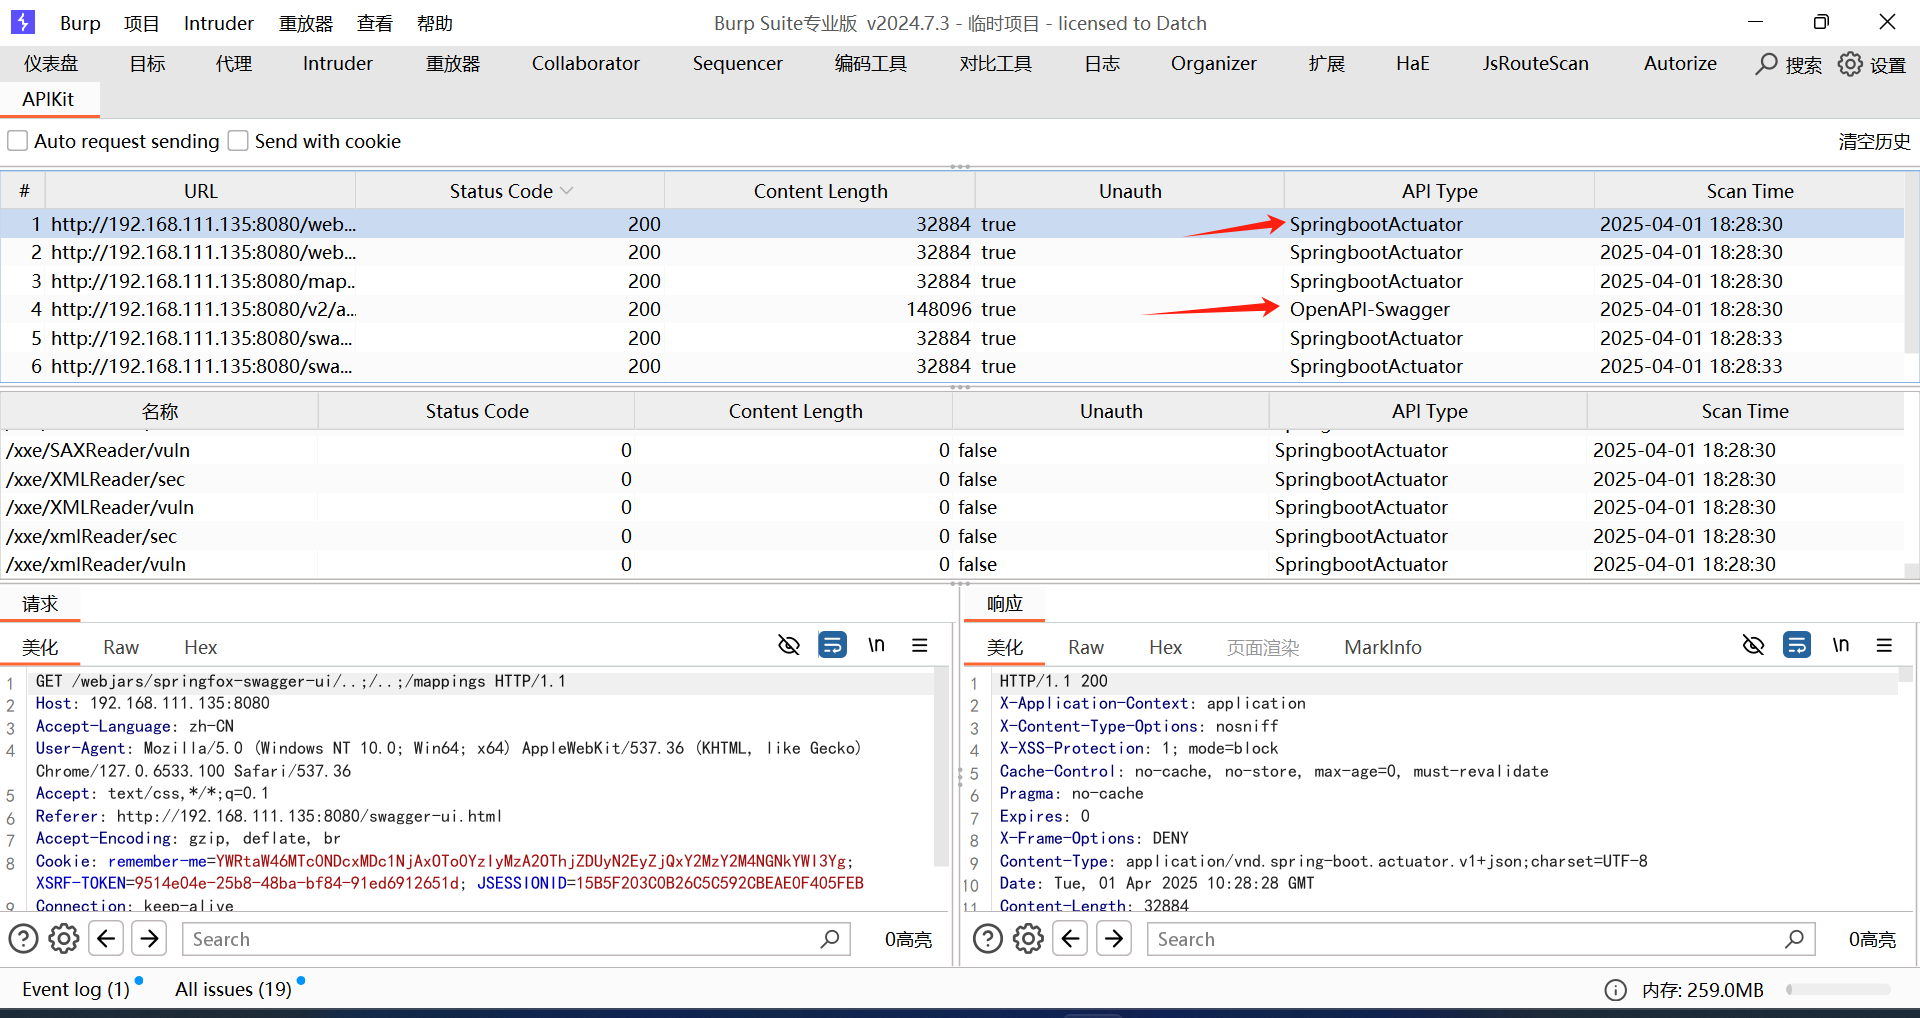Image resolution: width=1920 pixels, height=1018 pixels.
Task: Open the 请求 panel tab
Action: coord(40,604)
